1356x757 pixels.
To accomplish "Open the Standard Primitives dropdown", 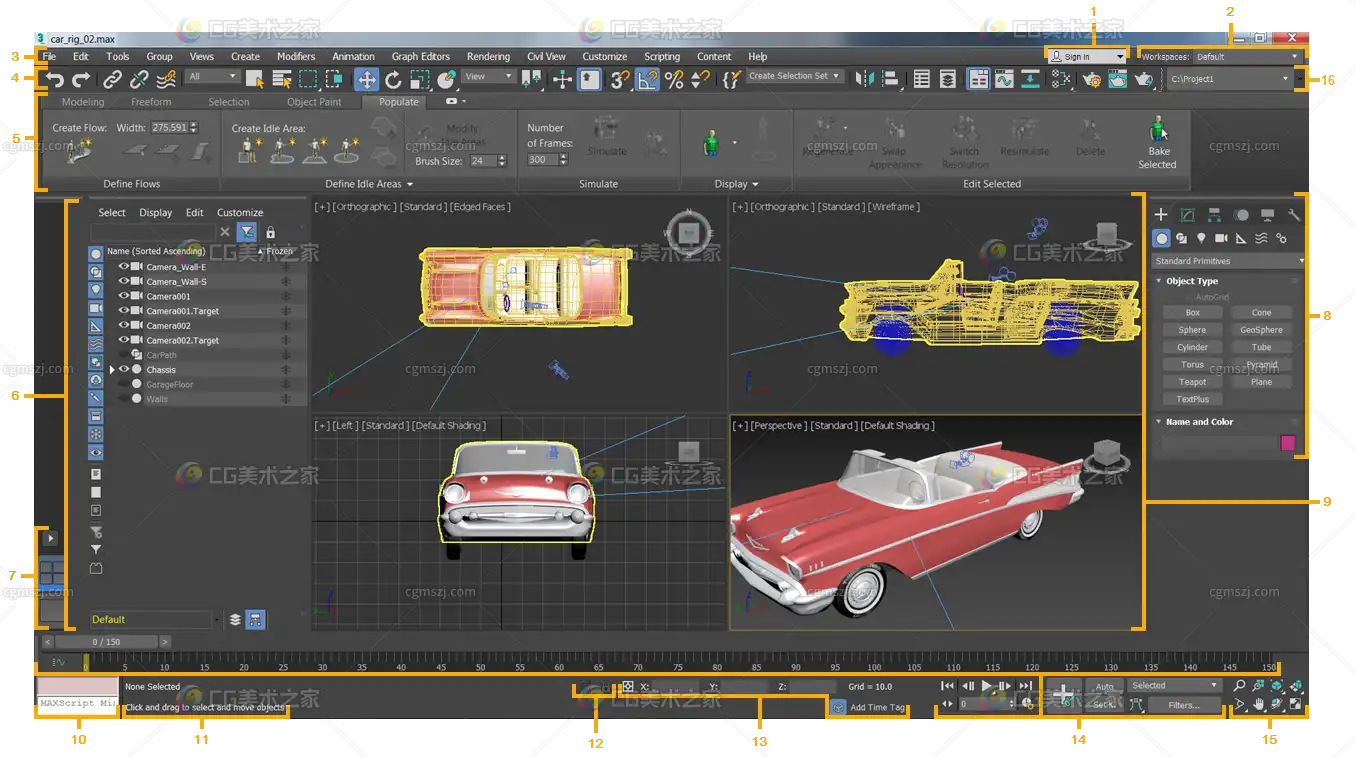I will (x=1229, y=261).
